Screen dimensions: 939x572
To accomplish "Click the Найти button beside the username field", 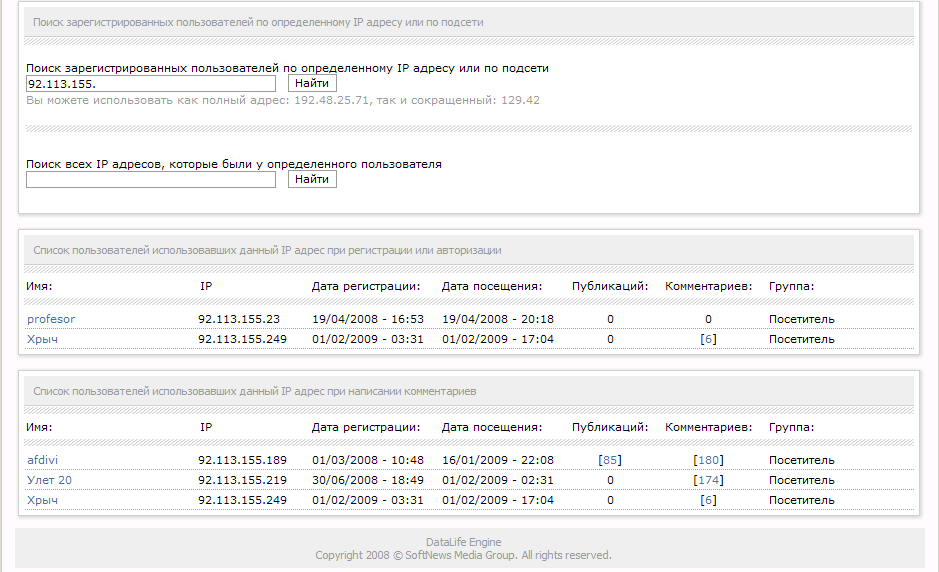I will tap(312, 179).
